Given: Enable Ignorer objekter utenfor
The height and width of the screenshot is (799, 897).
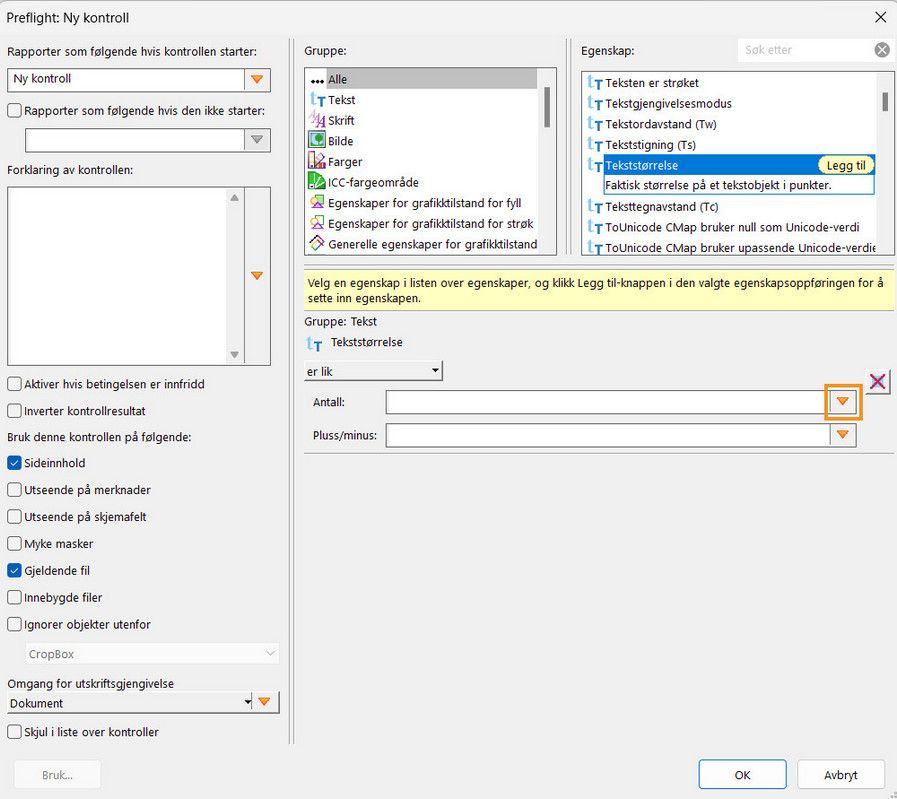Looking at the screenshot, I should [14, 624].
